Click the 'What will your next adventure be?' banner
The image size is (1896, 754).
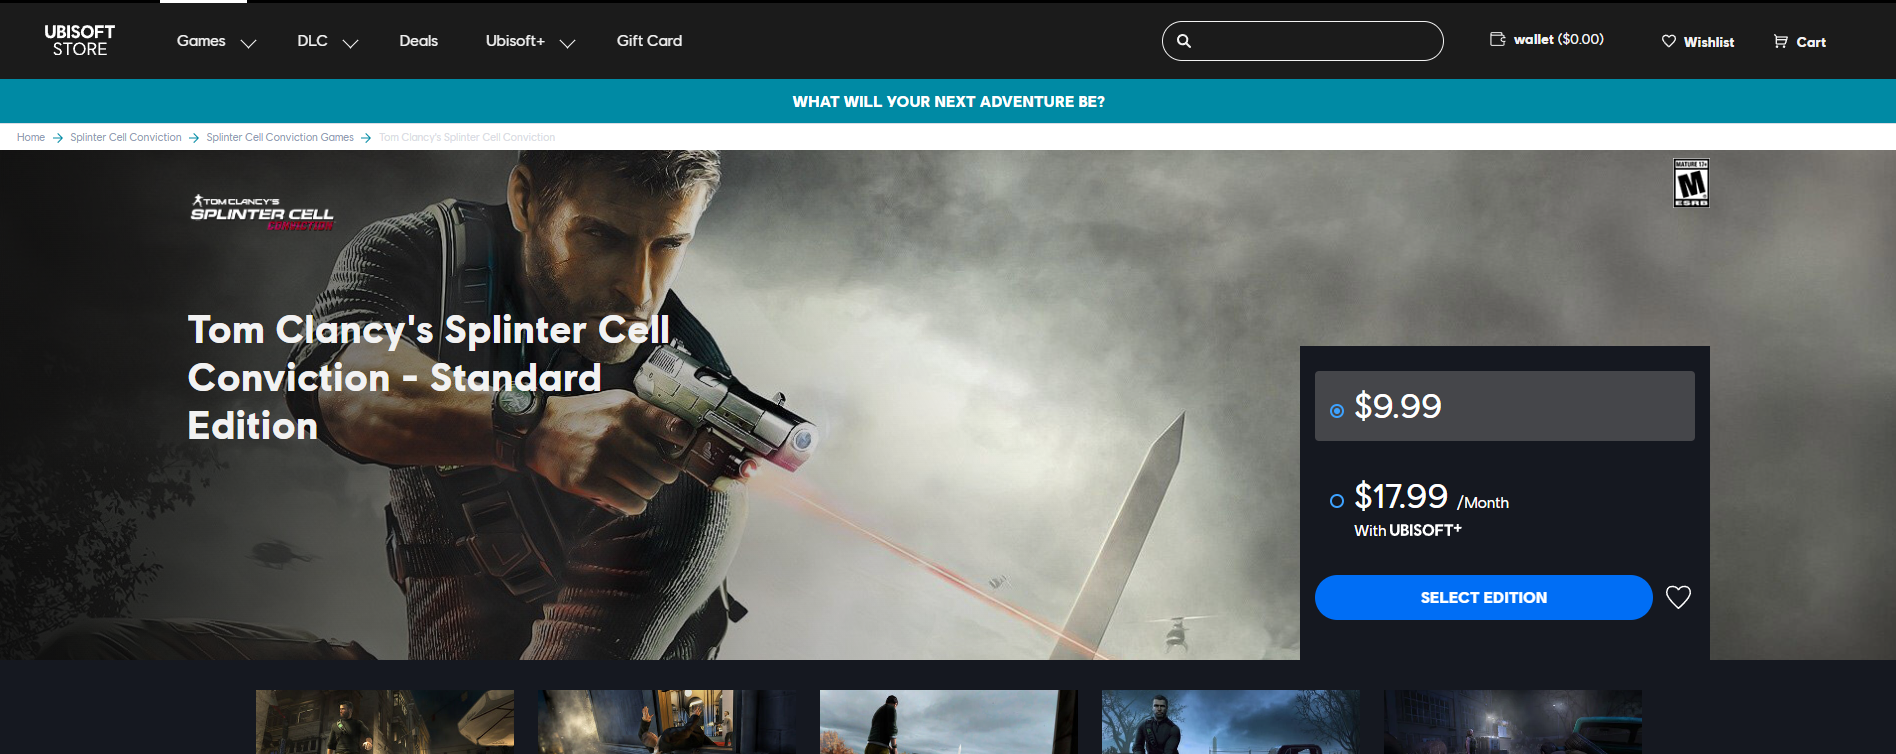pos(948,101)
